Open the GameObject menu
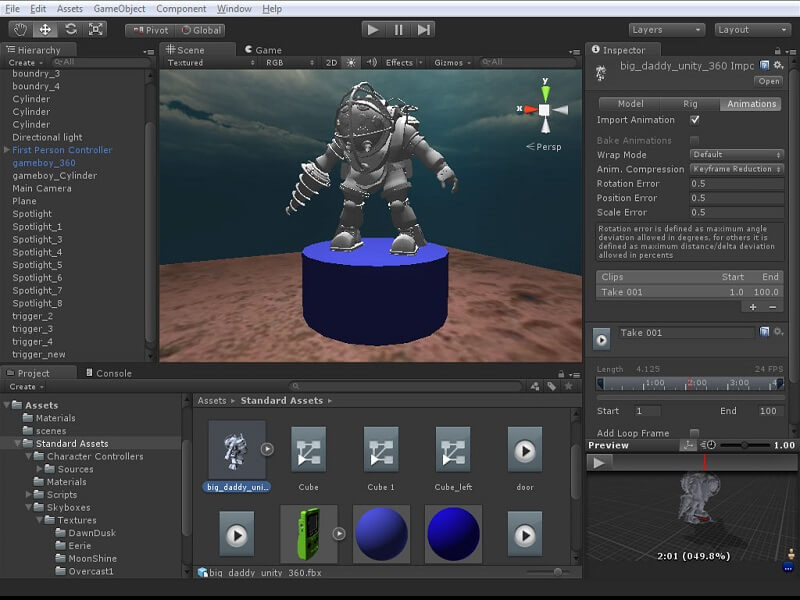Screen dimensions: 800x600 click(119, 9)
